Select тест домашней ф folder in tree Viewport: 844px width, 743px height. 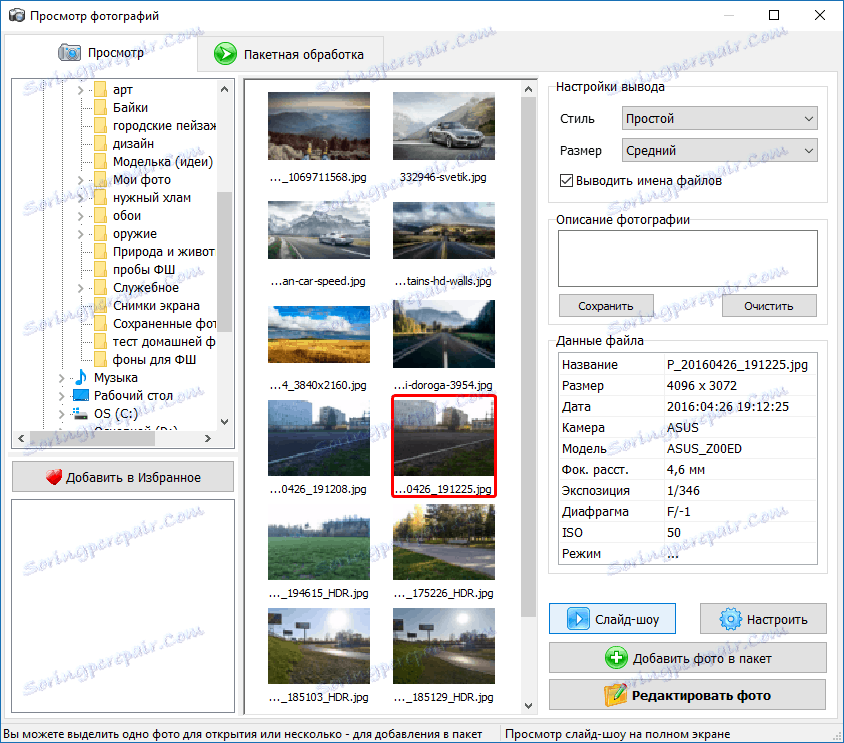(164, 342)
